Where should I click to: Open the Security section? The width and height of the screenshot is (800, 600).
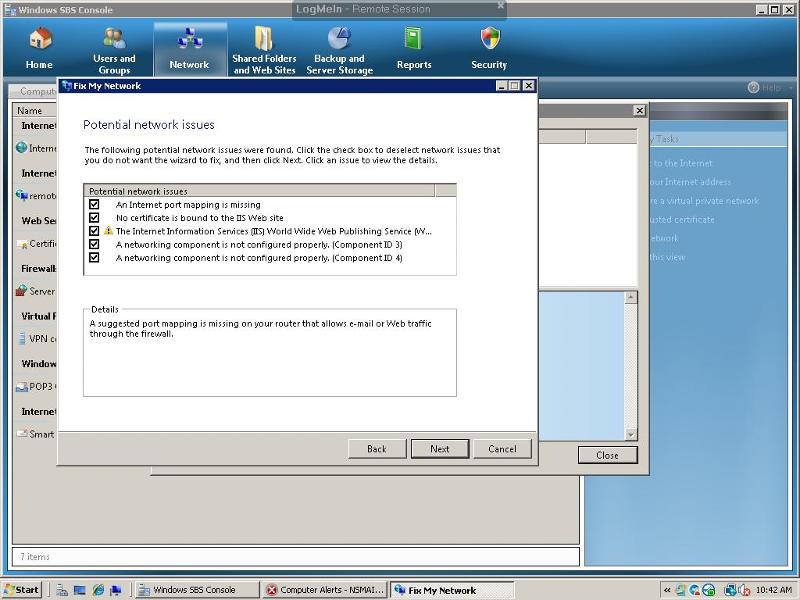pyautogui.click(x=489, y=49)
